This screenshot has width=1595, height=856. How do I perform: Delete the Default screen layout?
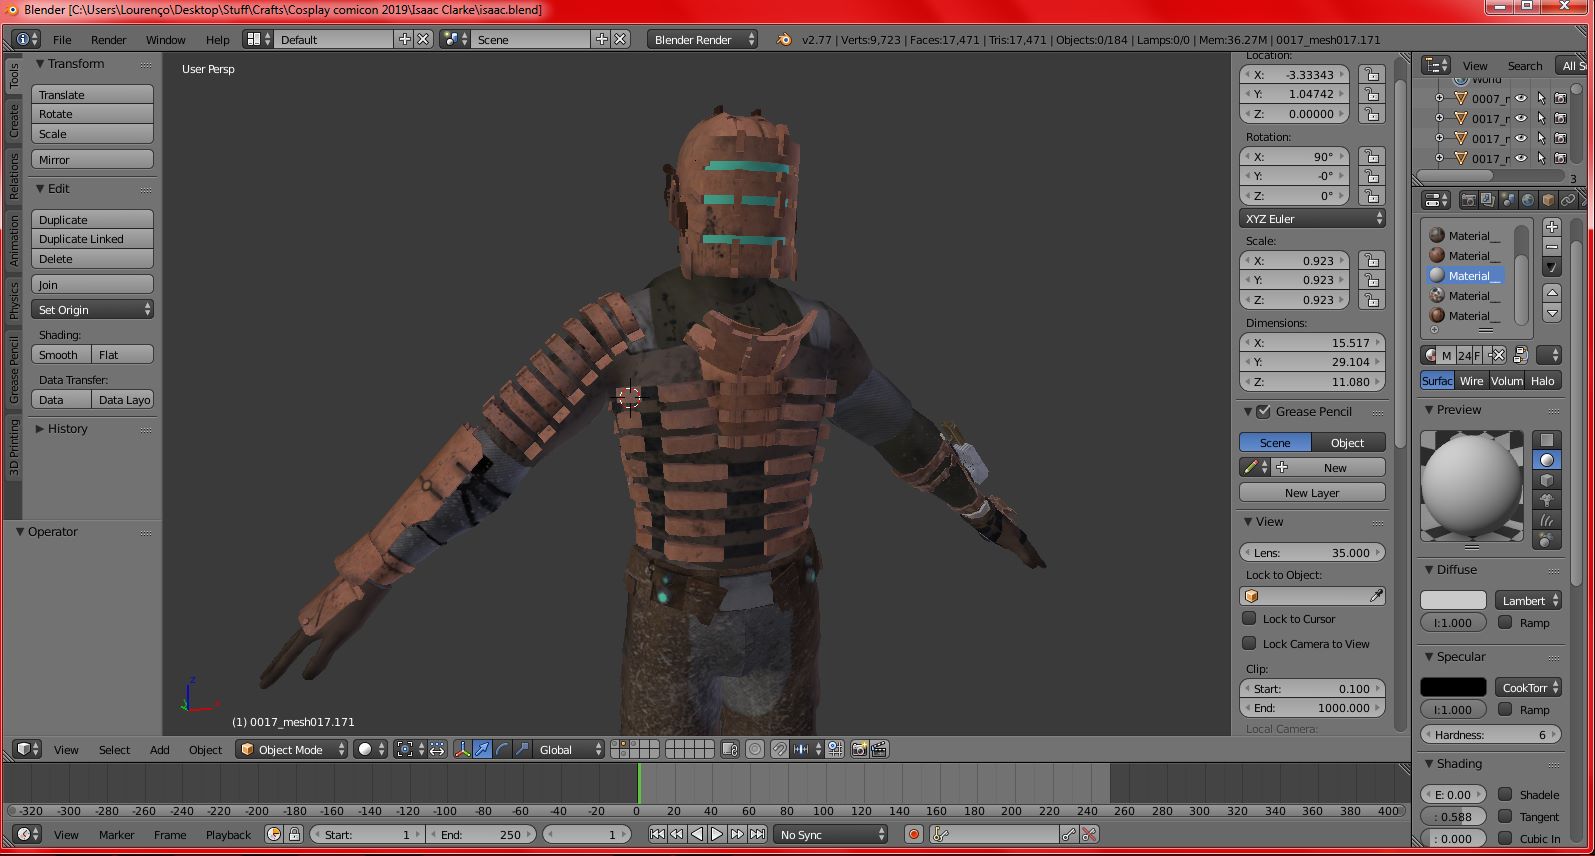[423, 39]
